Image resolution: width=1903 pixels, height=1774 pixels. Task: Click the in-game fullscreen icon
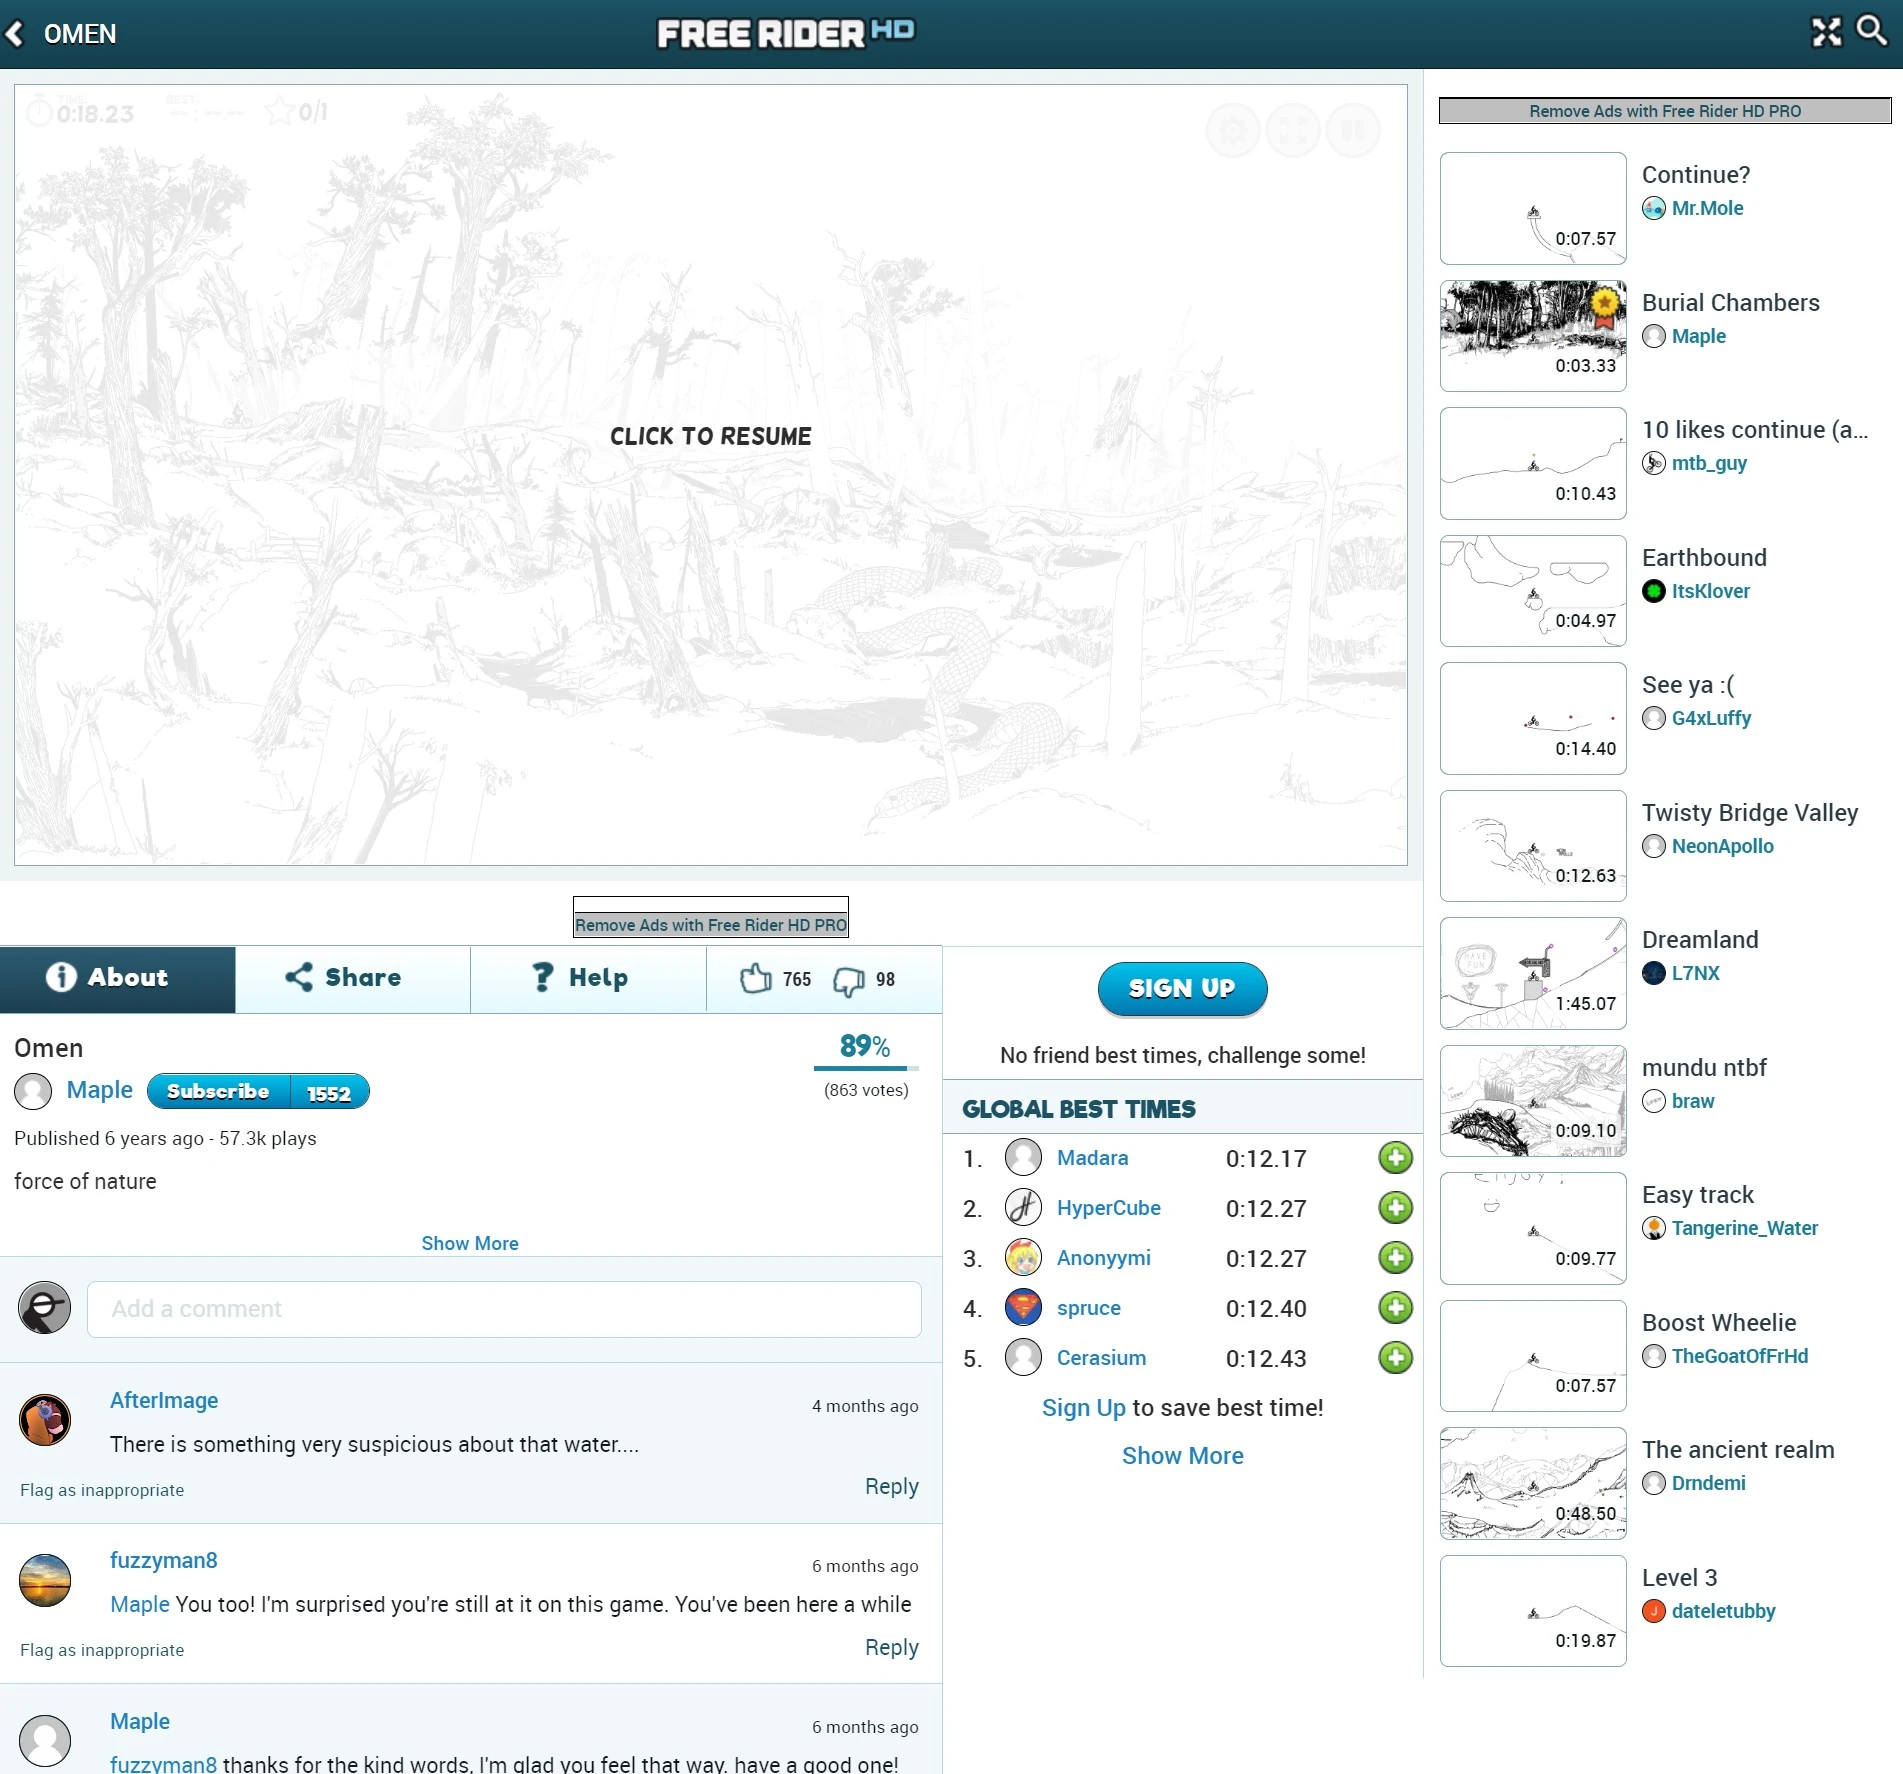click(x=1293, y=131)
